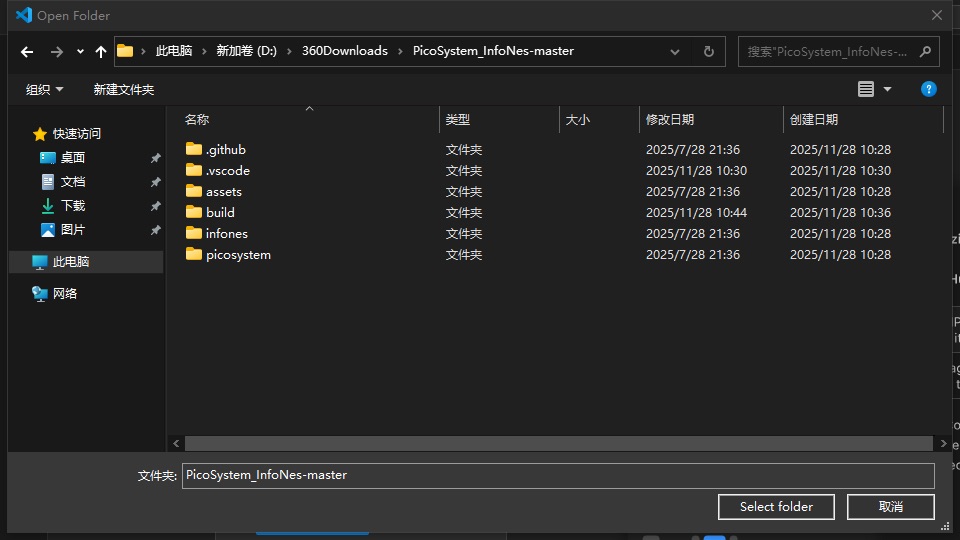Select 此电脑 in the address breadcrumb
Screen dimensions: 960x540
[x=174, y=51]
